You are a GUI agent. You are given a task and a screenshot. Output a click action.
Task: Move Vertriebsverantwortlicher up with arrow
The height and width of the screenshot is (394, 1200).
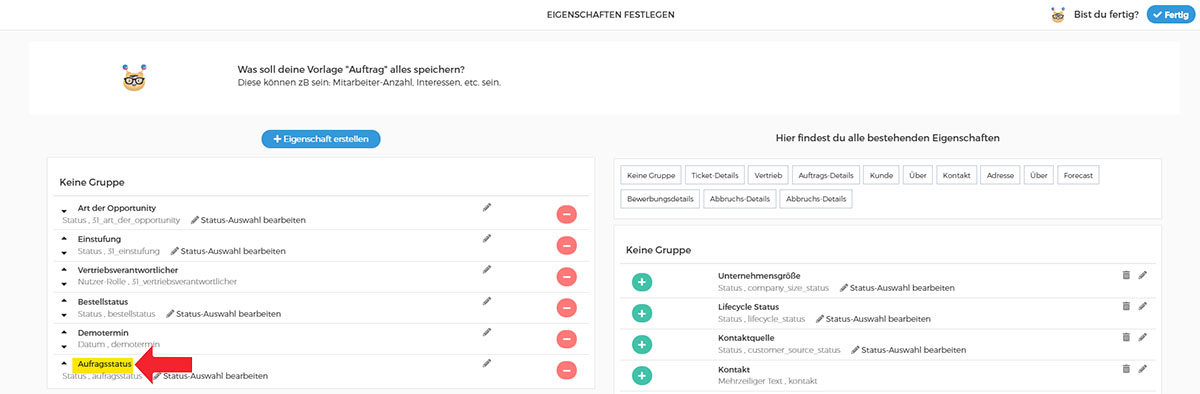tap(65, 268)
